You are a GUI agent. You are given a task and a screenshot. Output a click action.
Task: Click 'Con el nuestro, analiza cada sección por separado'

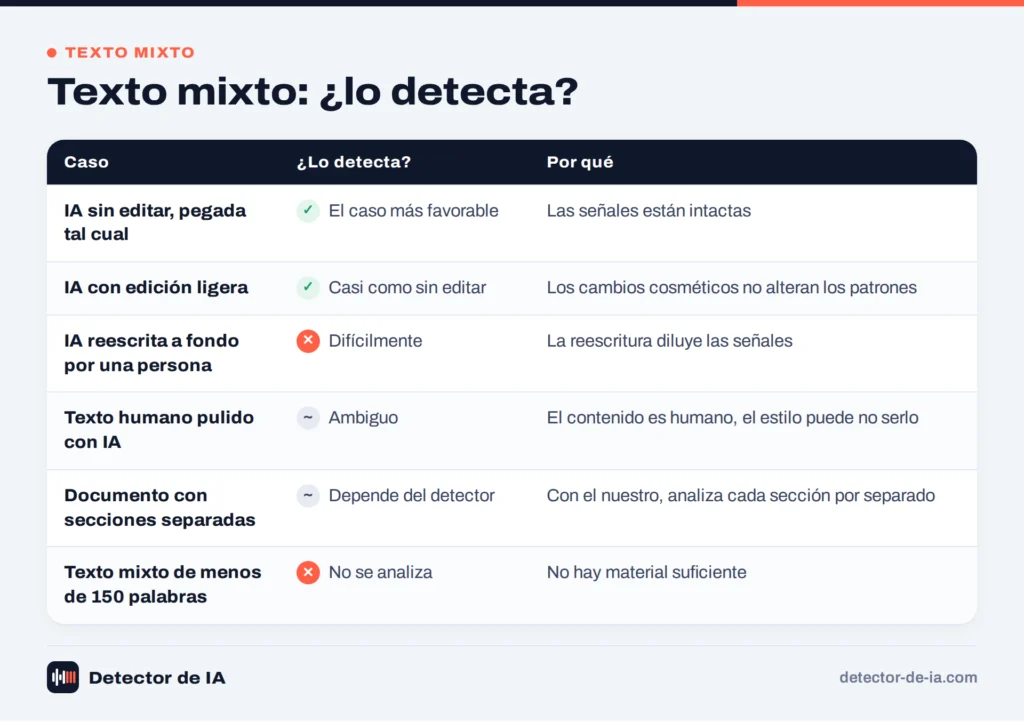pyautogui.click(x=741, y=495)
